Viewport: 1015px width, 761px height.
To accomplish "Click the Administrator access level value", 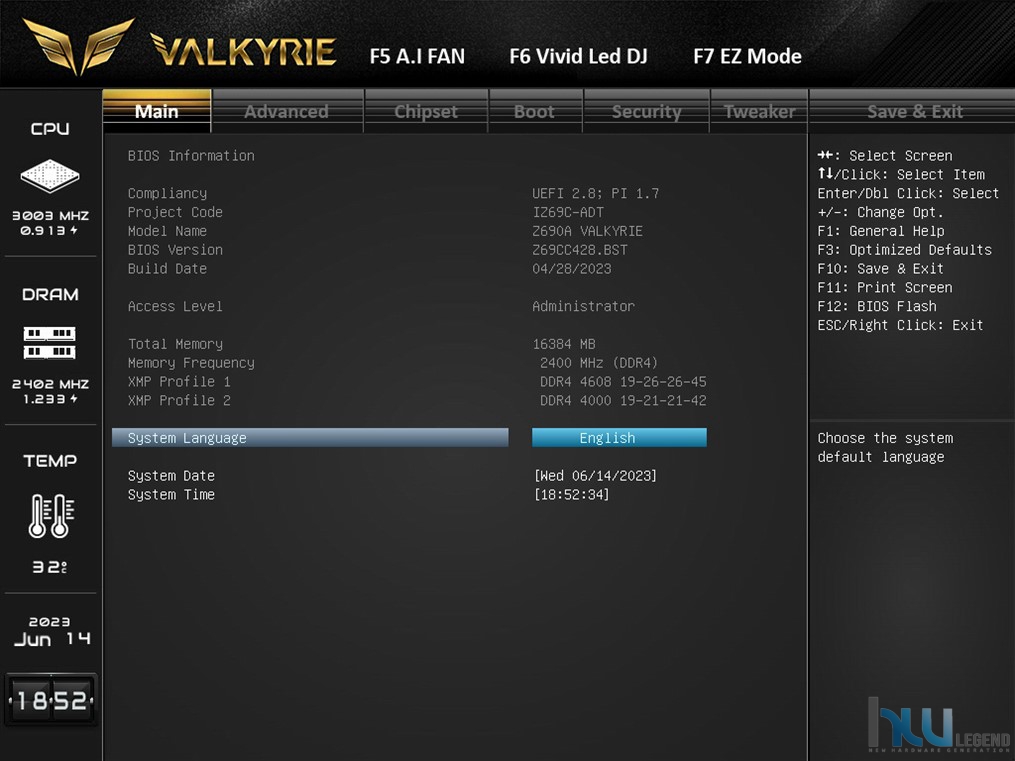I will [584, 306].
